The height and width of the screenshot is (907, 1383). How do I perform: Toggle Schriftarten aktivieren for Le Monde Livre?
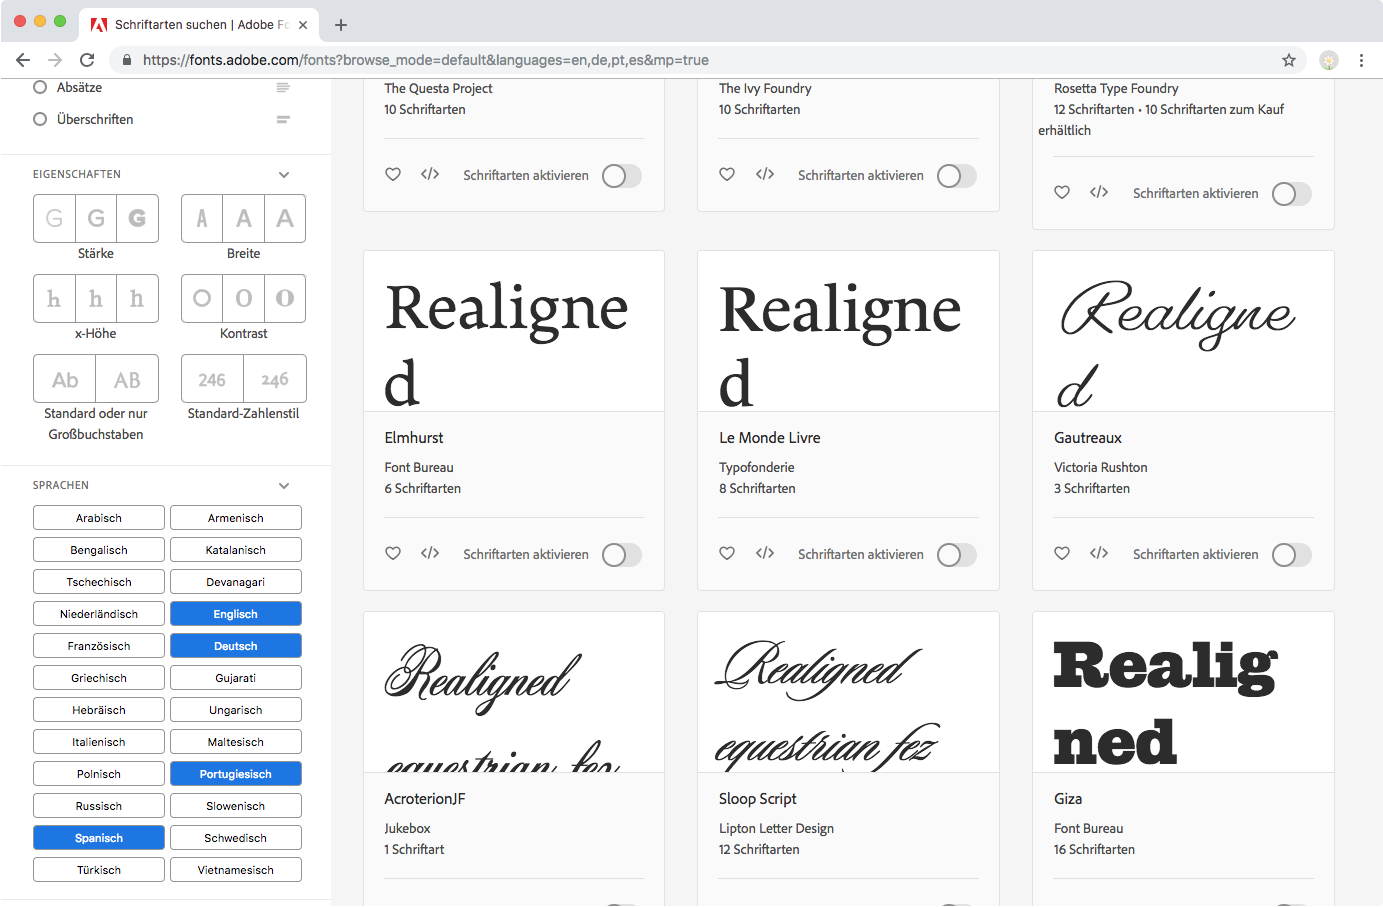956,554
